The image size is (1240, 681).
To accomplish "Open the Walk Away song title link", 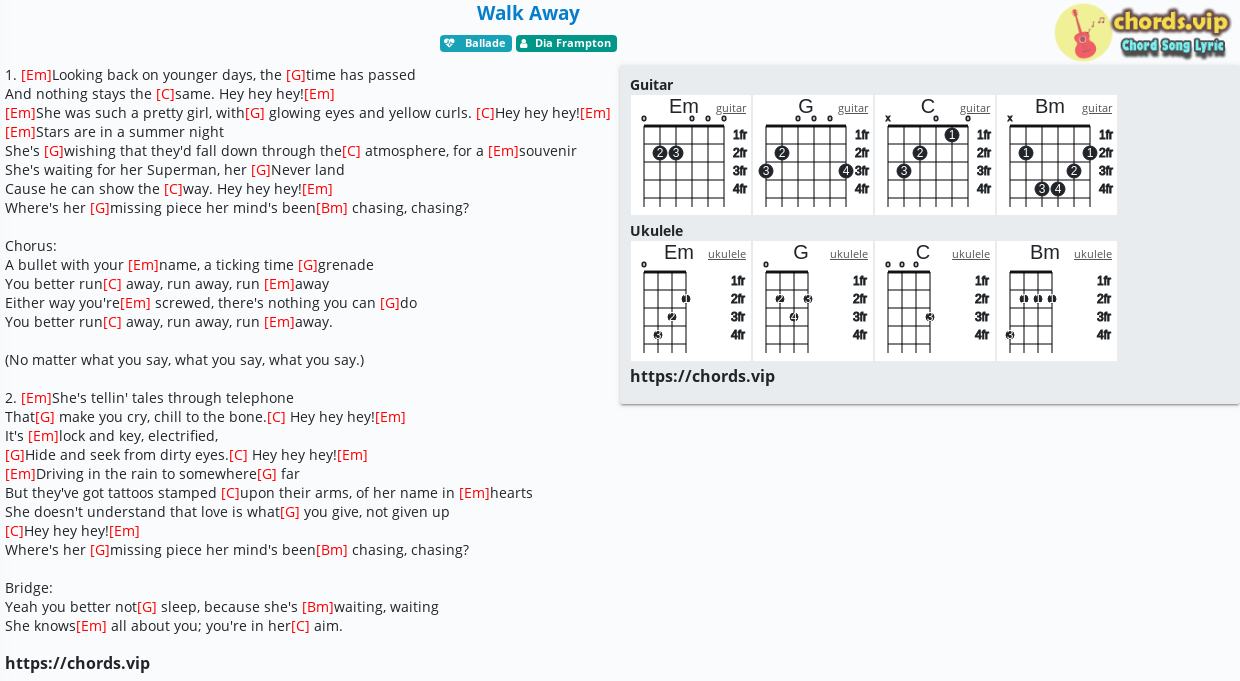I will [x=528, y=13].
